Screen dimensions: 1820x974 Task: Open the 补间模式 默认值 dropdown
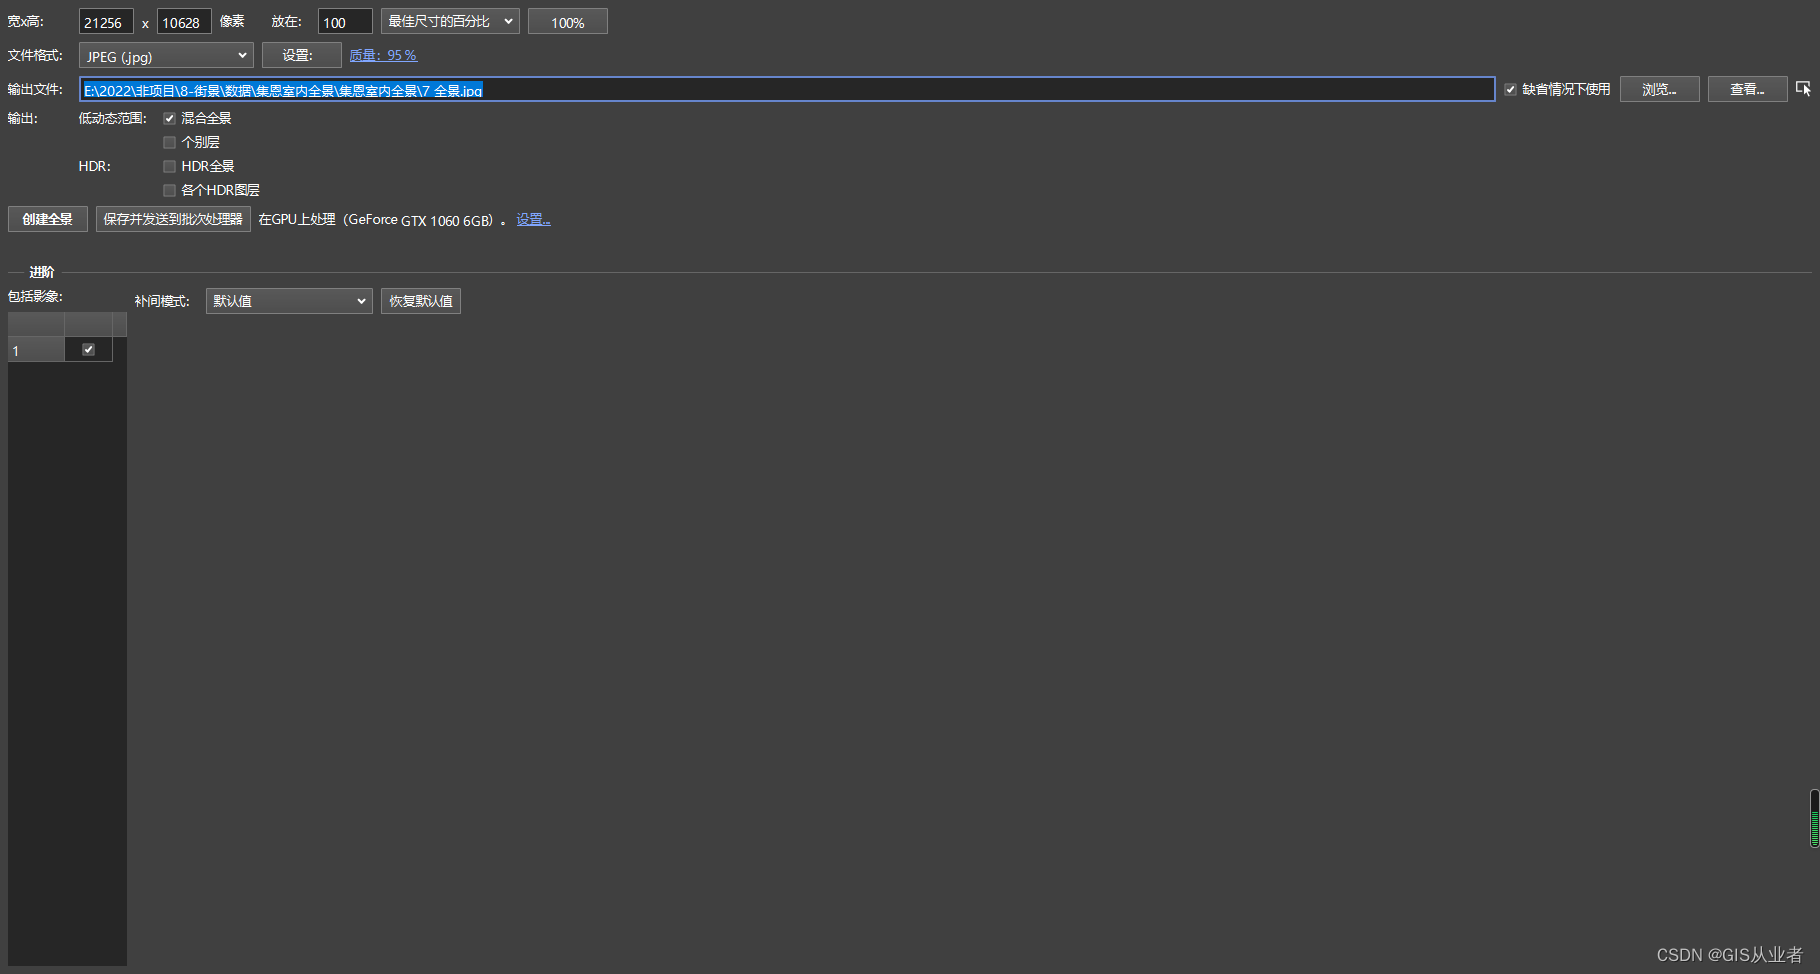point(289,301)
